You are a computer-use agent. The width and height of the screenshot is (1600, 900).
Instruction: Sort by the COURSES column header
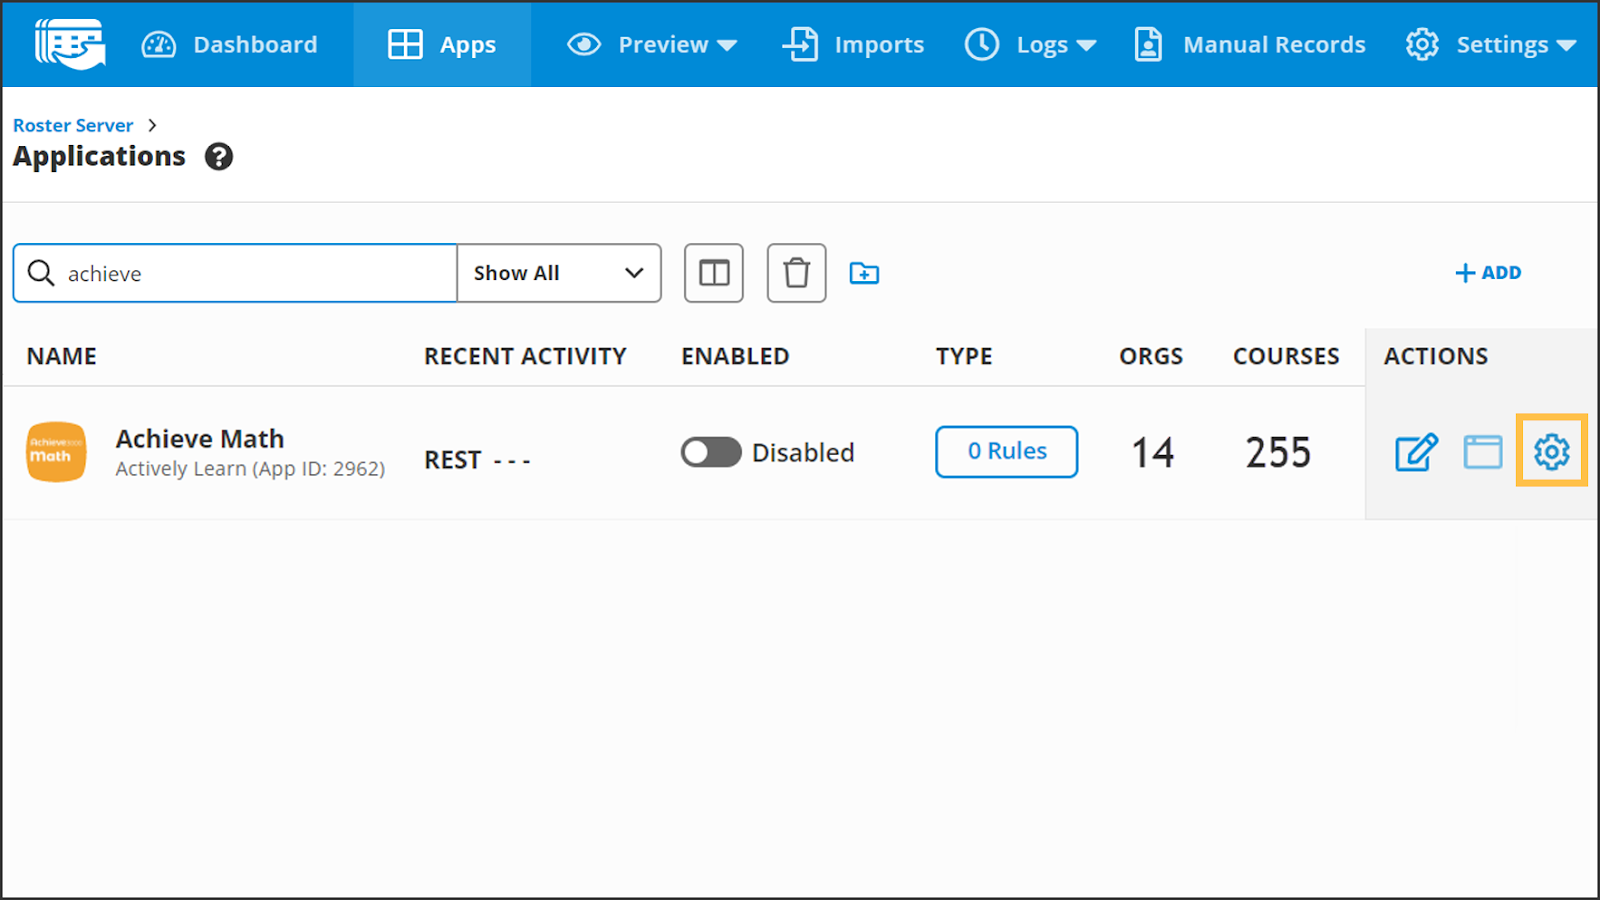pos(1286,357)
